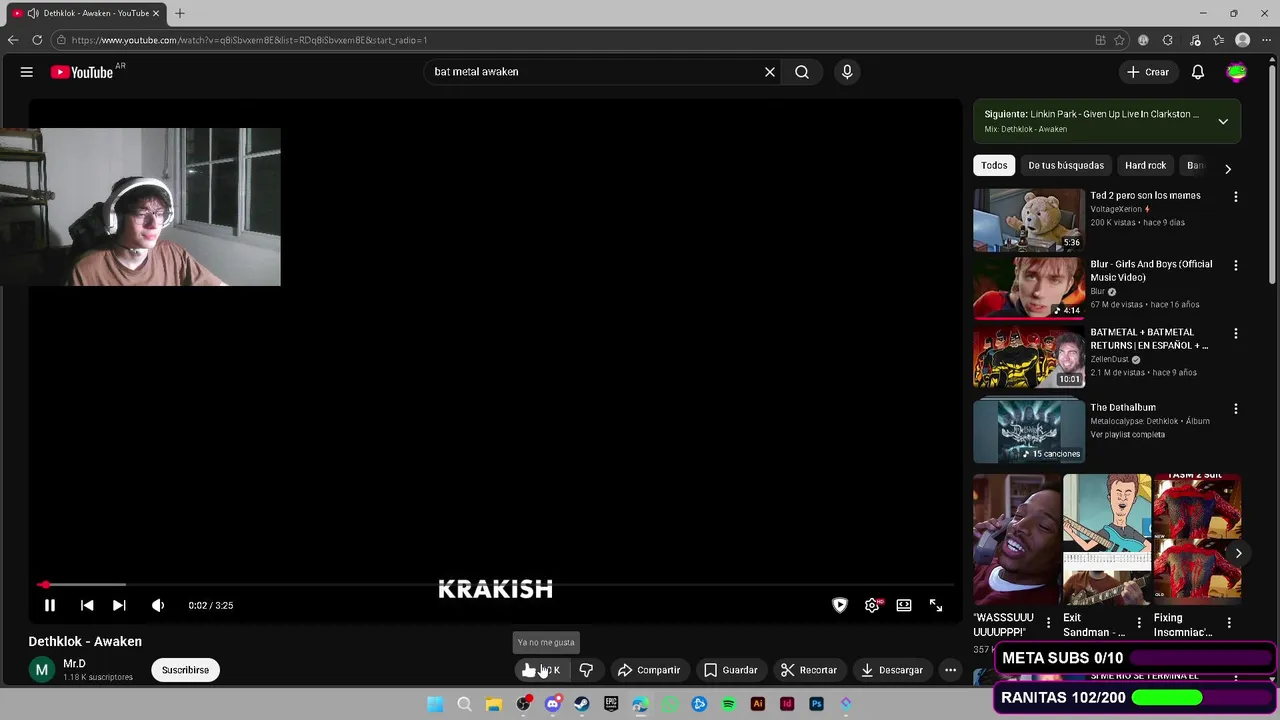Close the Dethklok - Awaken tab
The height and width of the screenshot is (720, 1280).
(x=156, y=13)
